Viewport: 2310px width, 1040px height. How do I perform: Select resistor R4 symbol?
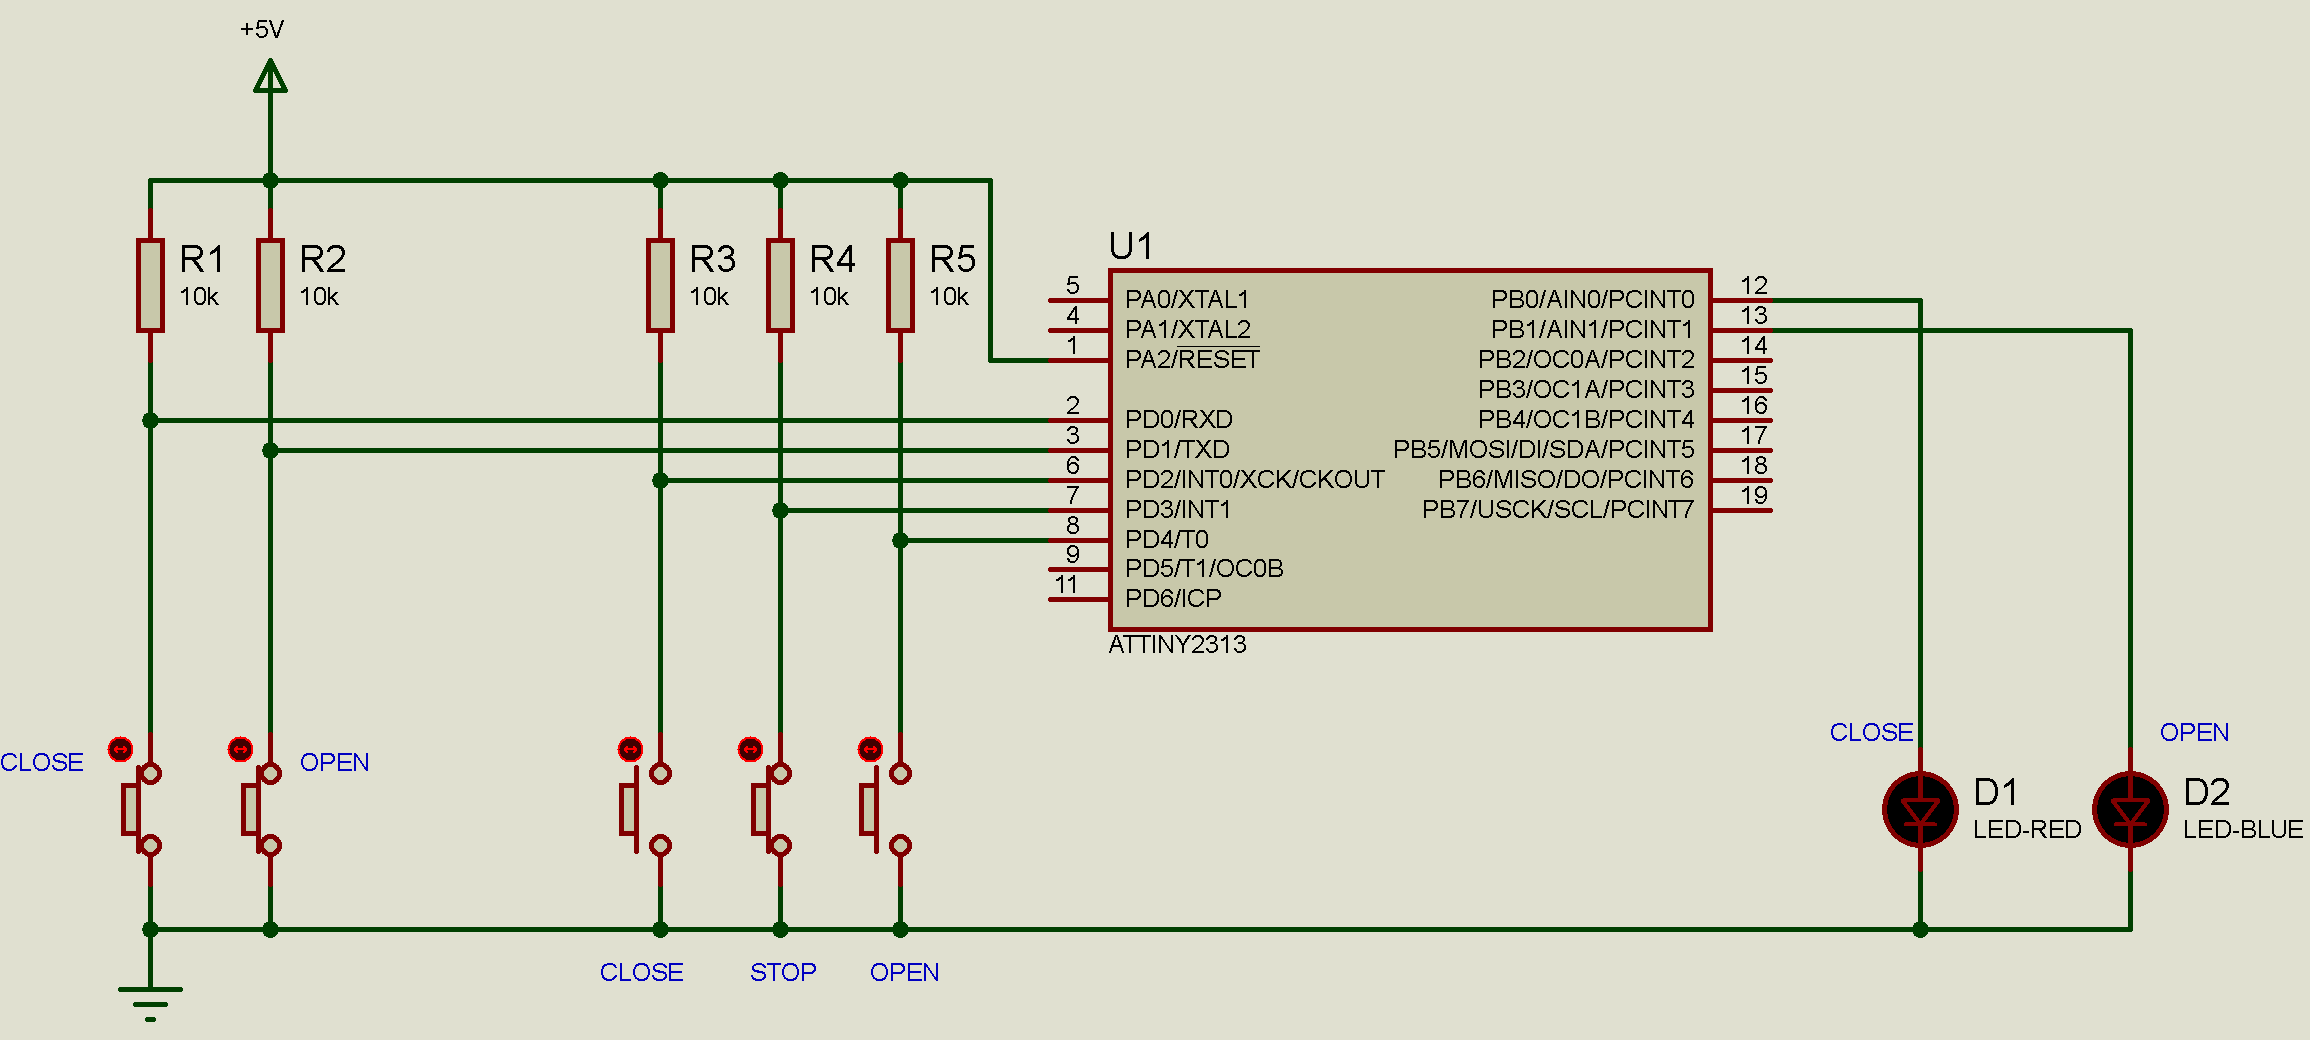780,285
